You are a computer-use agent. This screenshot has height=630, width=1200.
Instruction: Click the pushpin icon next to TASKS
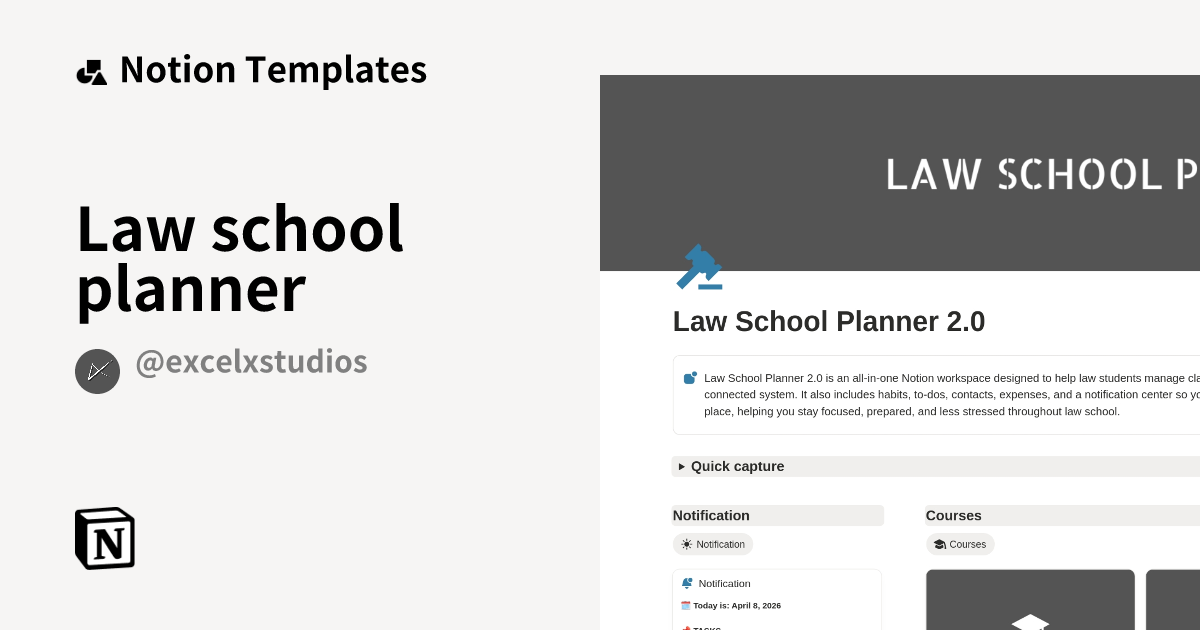coord(686,627)
